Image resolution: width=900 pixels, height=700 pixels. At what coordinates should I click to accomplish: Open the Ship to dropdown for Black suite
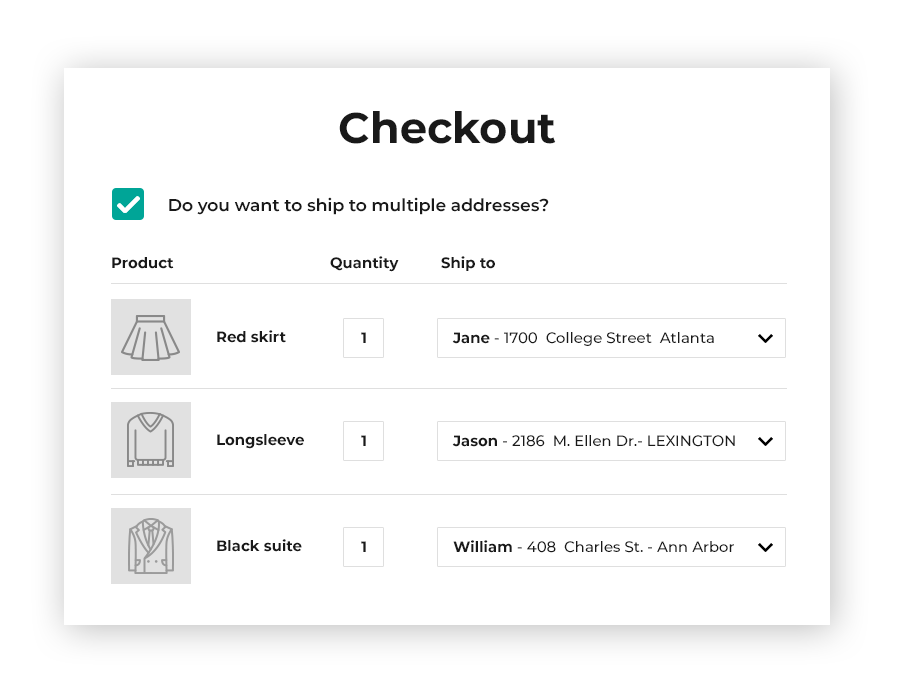(x=600, y=547)
